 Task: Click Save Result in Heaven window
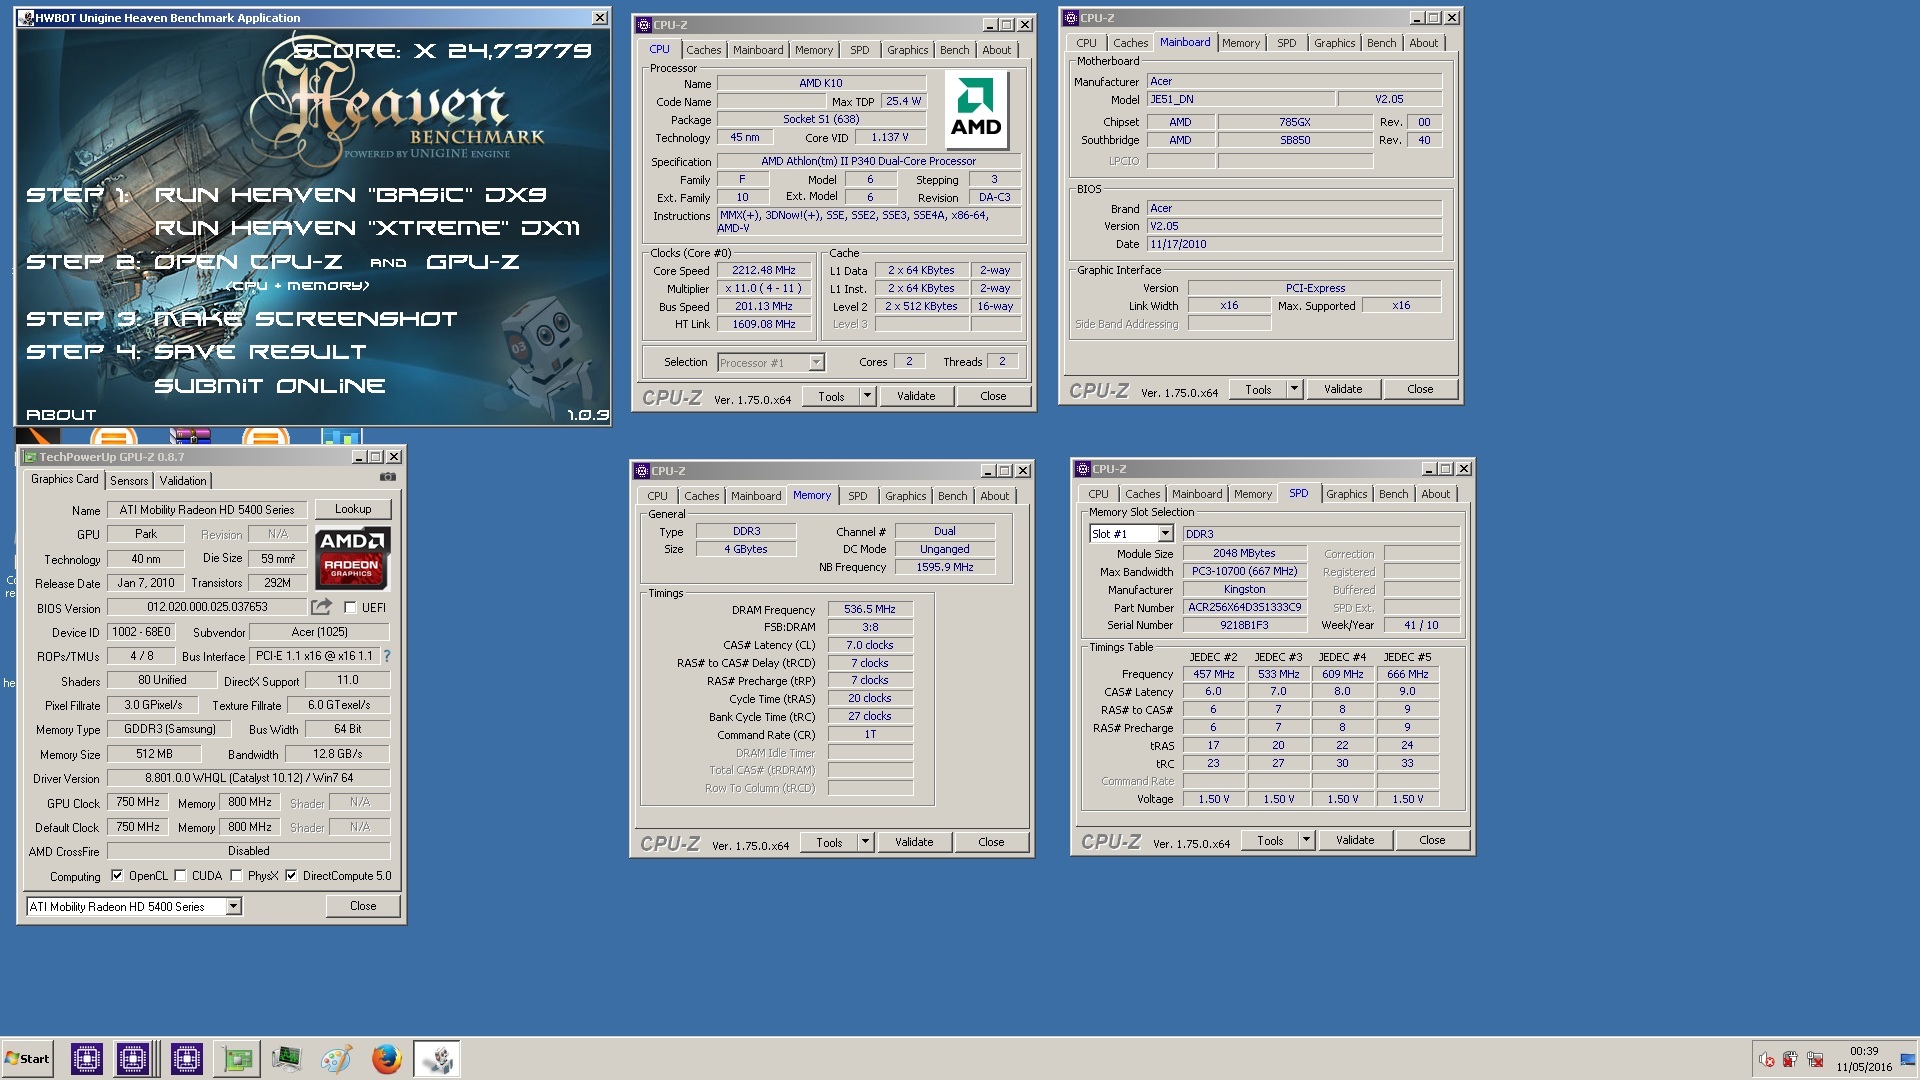click(x=260, y=352)
